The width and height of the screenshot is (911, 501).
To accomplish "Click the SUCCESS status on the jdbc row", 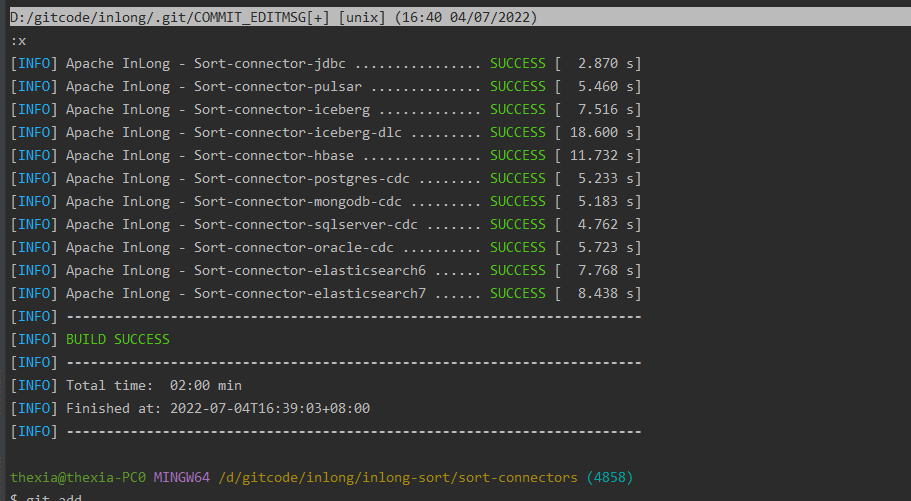I will [518, 63].
